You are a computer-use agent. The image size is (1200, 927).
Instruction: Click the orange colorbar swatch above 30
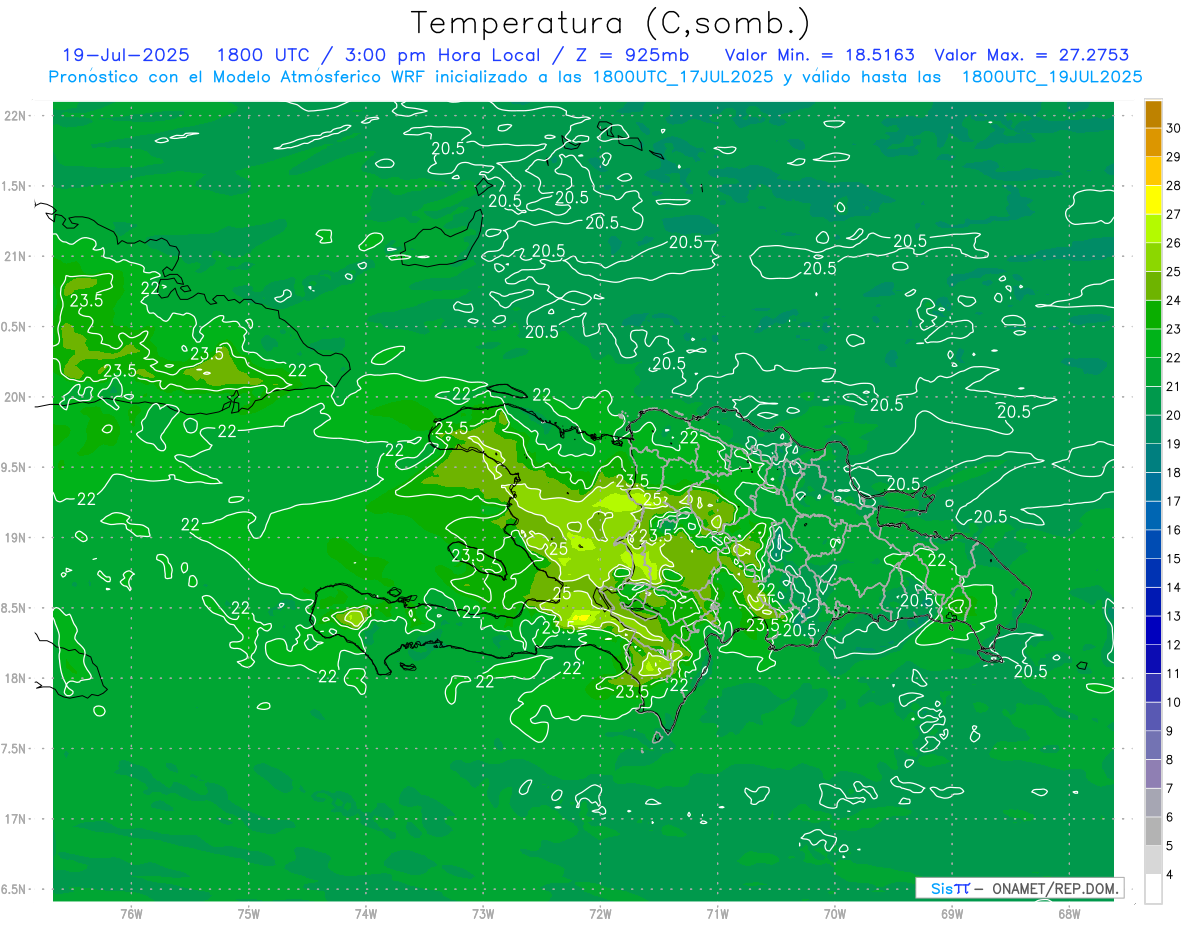tap(1153, 114)
